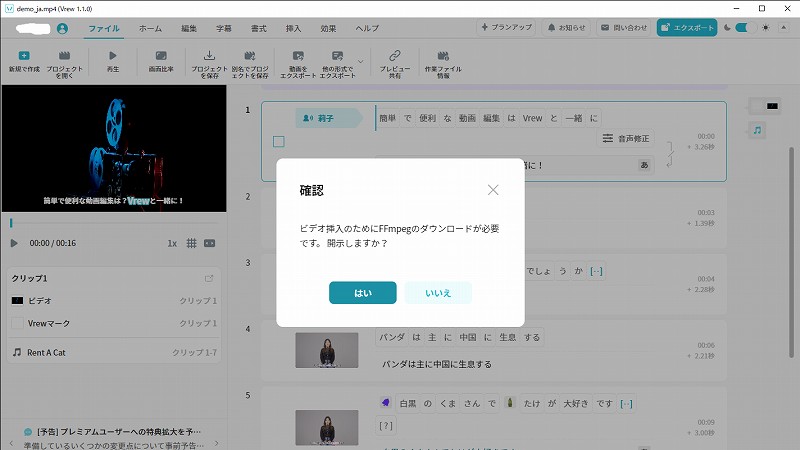Viewport: 800px width, 450px height.
Task: Open お知らせ notifications
Action: coord(566,28)
